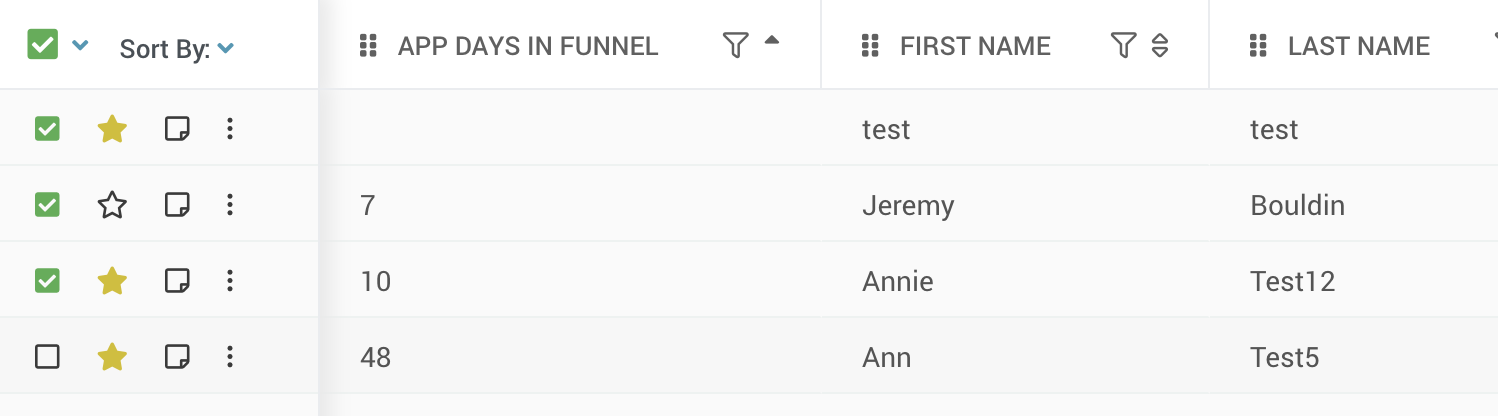Open the three-dot menu for Ann's row
1498x416 pixels.
[x=230, y=357]
